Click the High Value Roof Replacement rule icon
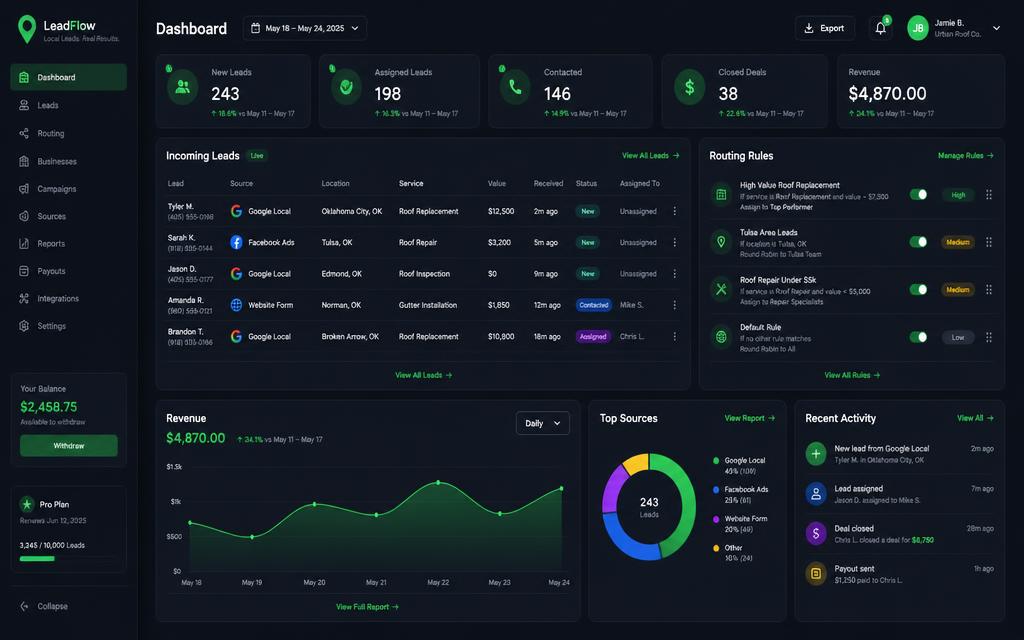 point(721,195)
